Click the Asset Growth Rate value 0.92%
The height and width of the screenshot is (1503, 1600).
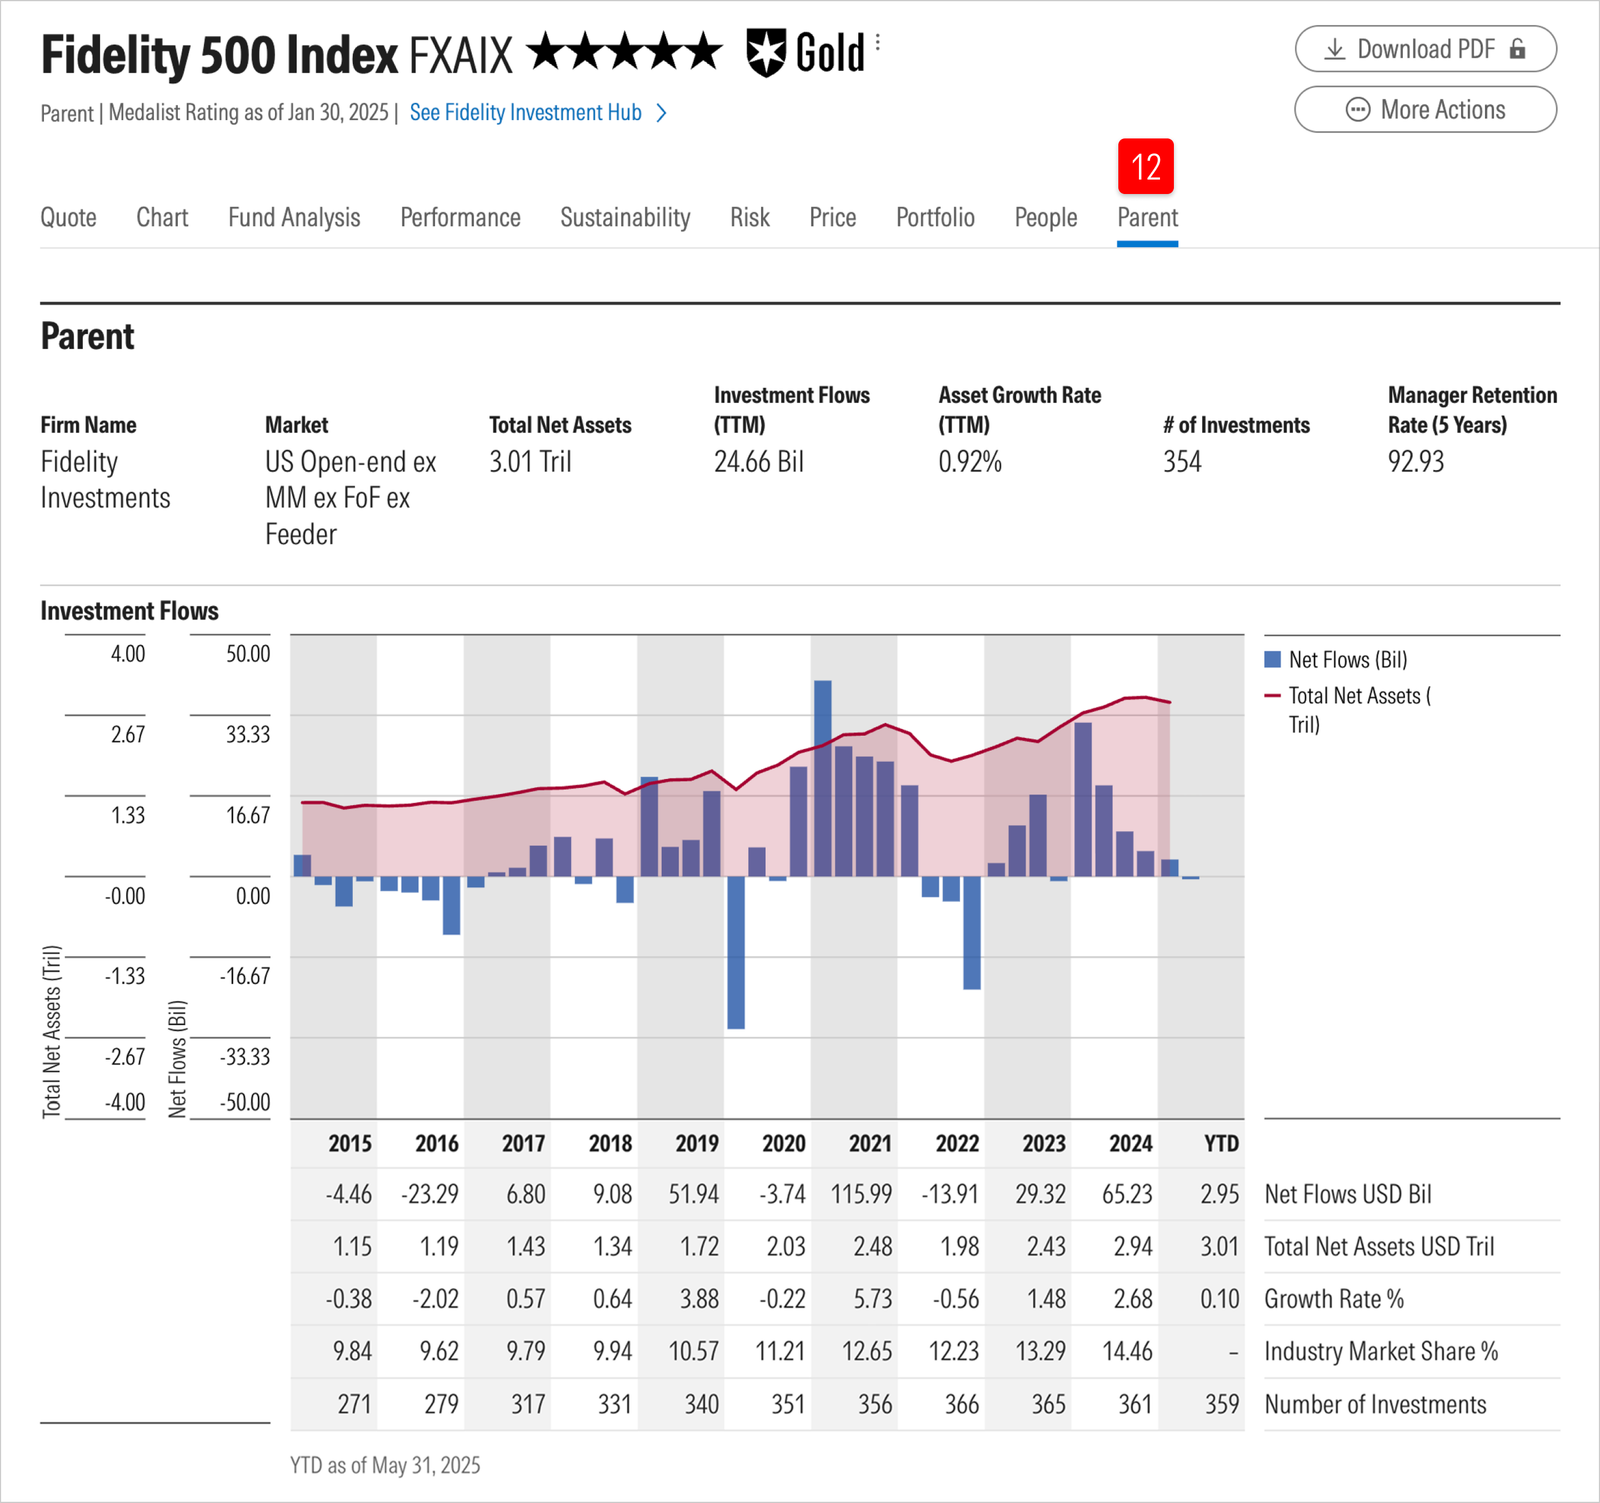tap(970, 462)
